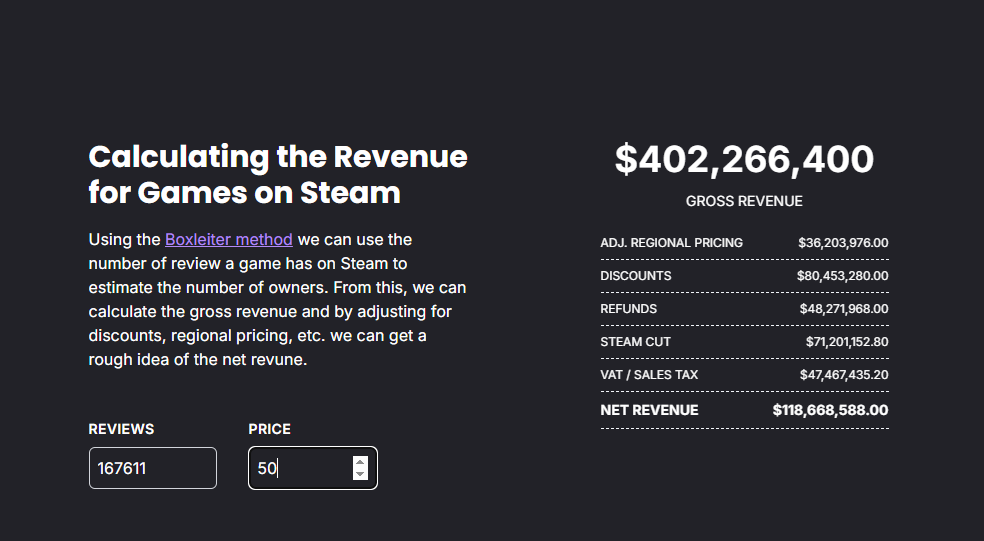Click the $402,266,400 gross revenue figure
The height and width of the screenshot is (541, 984).
744,159
